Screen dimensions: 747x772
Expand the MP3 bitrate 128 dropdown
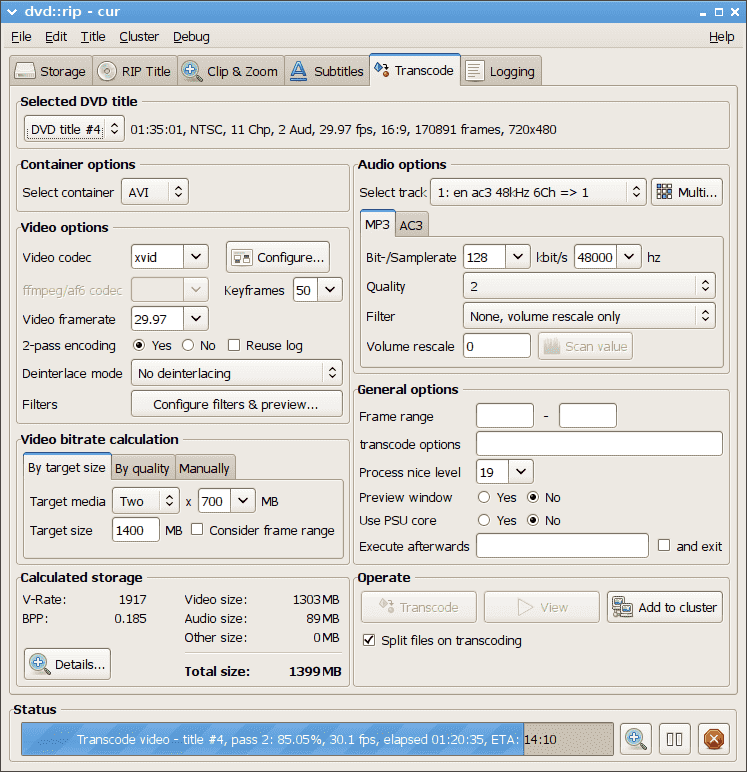[x=518, y=257]
